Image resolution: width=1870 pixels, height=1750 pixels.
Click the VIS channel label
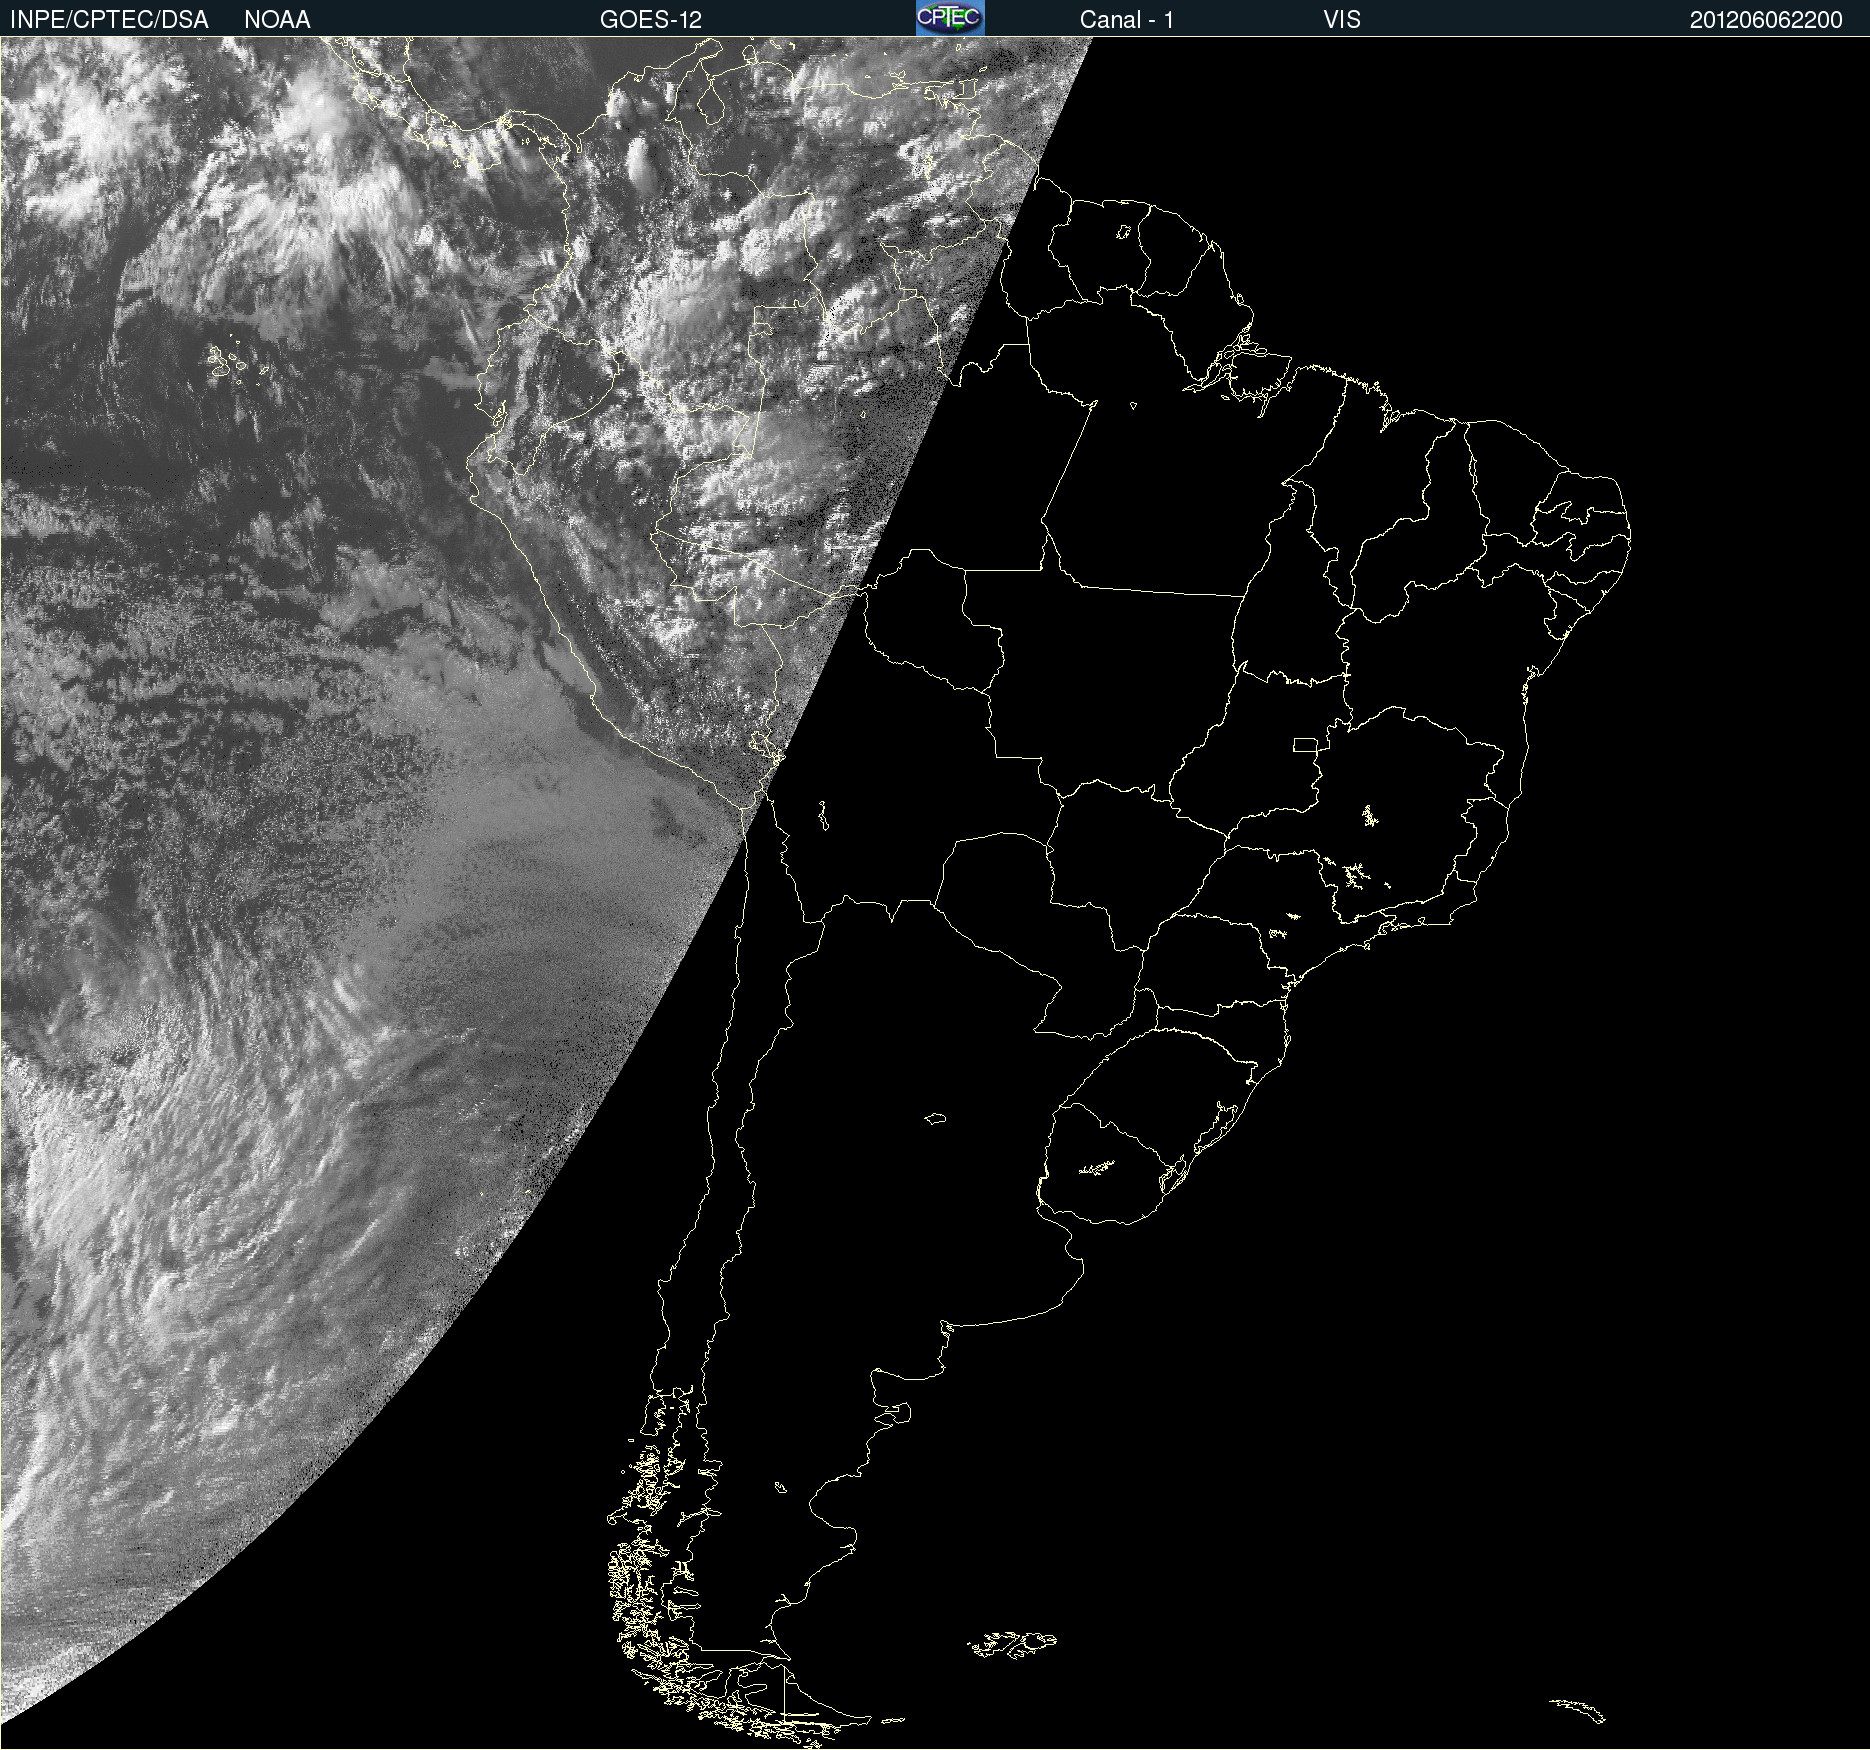pos(1342,20)
